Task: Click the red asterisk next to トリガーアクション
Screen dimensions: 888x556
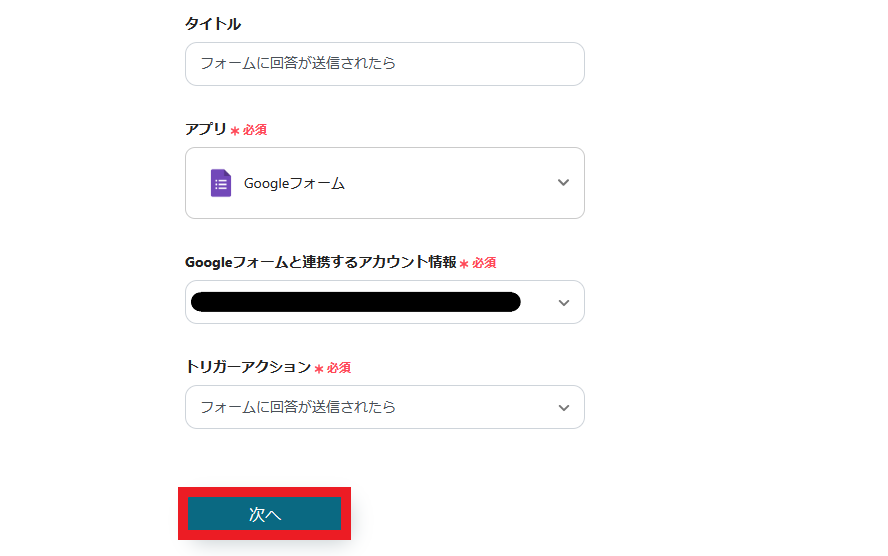Action: (319, 369)
